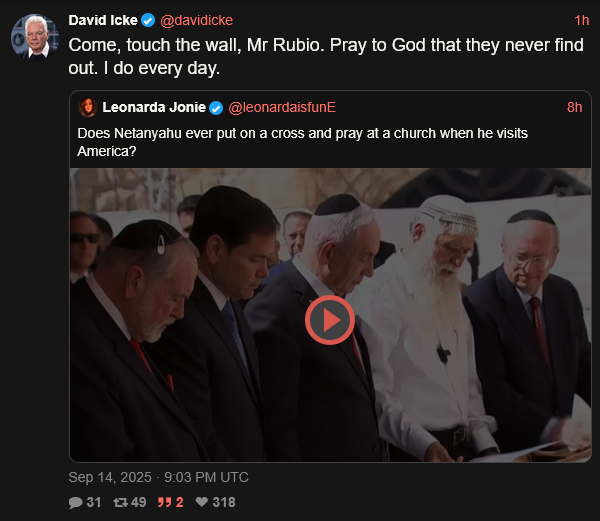
Task: Click the Leonarda Jonie display name
Action: click(x=154, y=107)
